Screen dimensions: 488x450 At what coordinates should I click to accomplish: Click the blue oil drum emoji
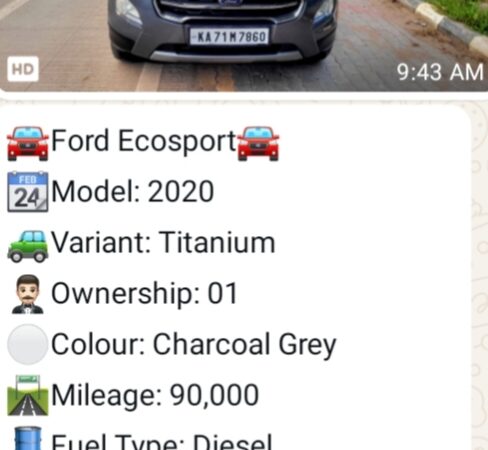click(28, 438)
